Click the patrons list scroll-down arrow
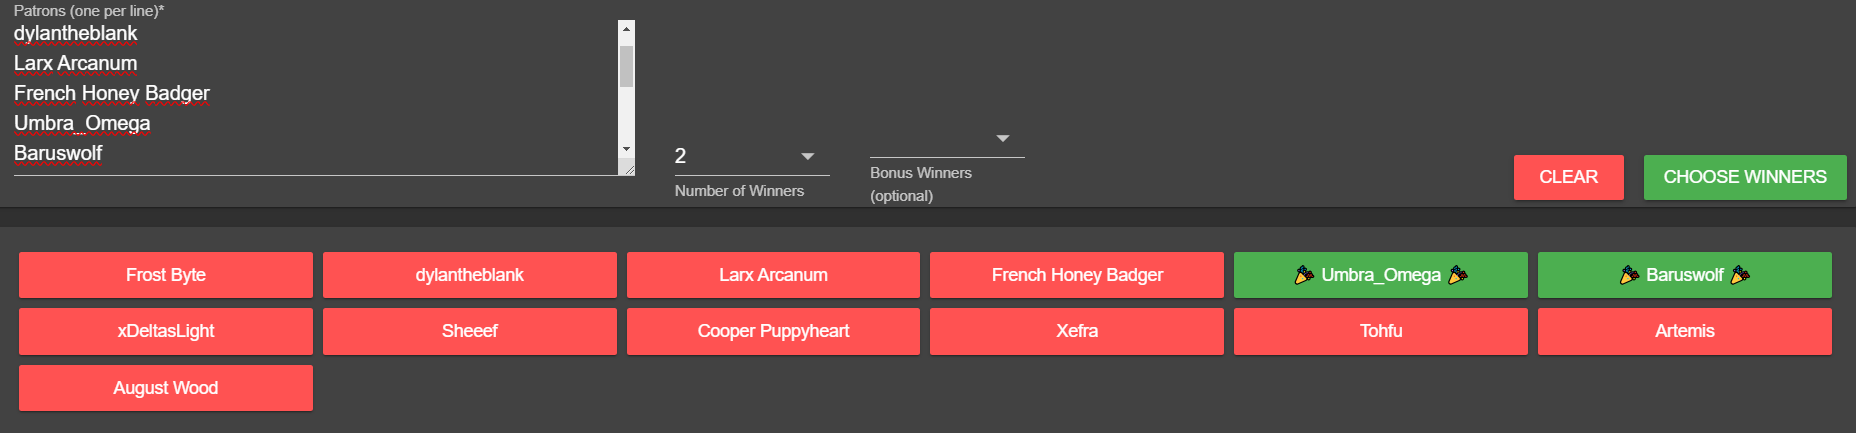 (x=626, y=149)
